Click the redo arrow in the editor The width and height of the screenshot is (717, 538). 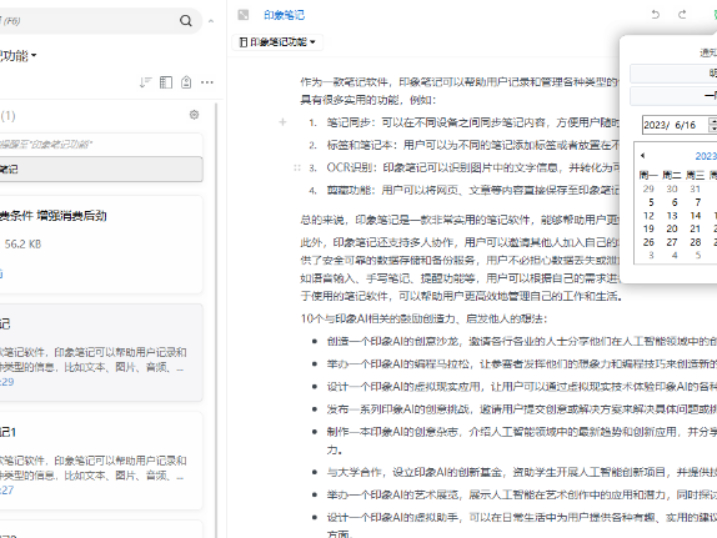(x=682, y=15)
